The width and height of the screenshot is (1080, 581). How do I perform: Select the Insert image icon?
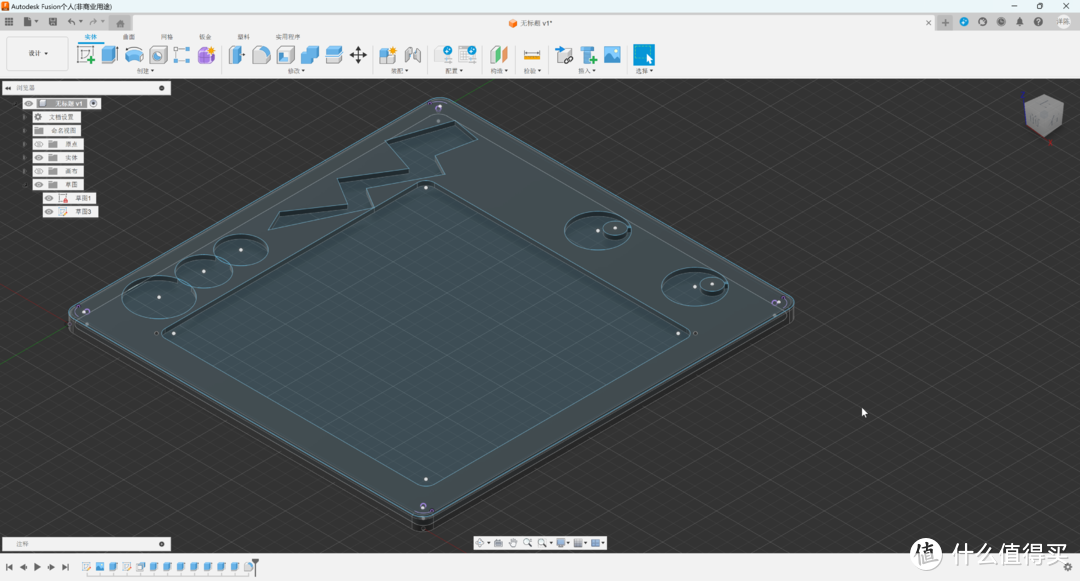(612, 55)
